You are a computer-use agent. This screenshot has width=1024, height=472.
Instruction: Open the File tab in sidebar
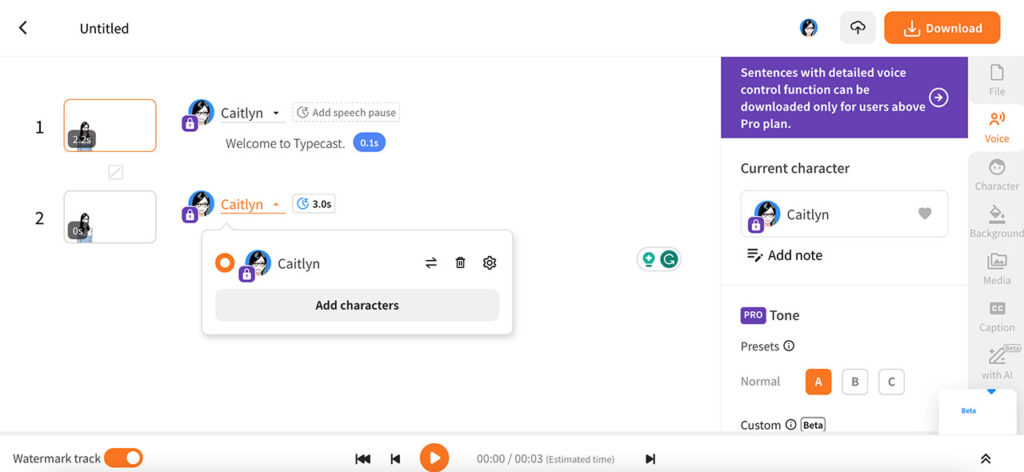pos(997,80)
